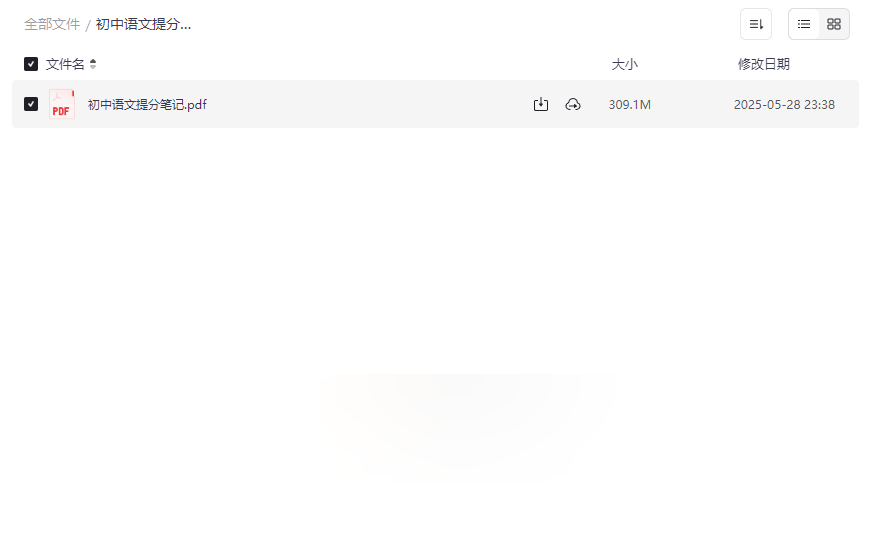Uncheck the select-all checkbox in header

pos(31,64)
